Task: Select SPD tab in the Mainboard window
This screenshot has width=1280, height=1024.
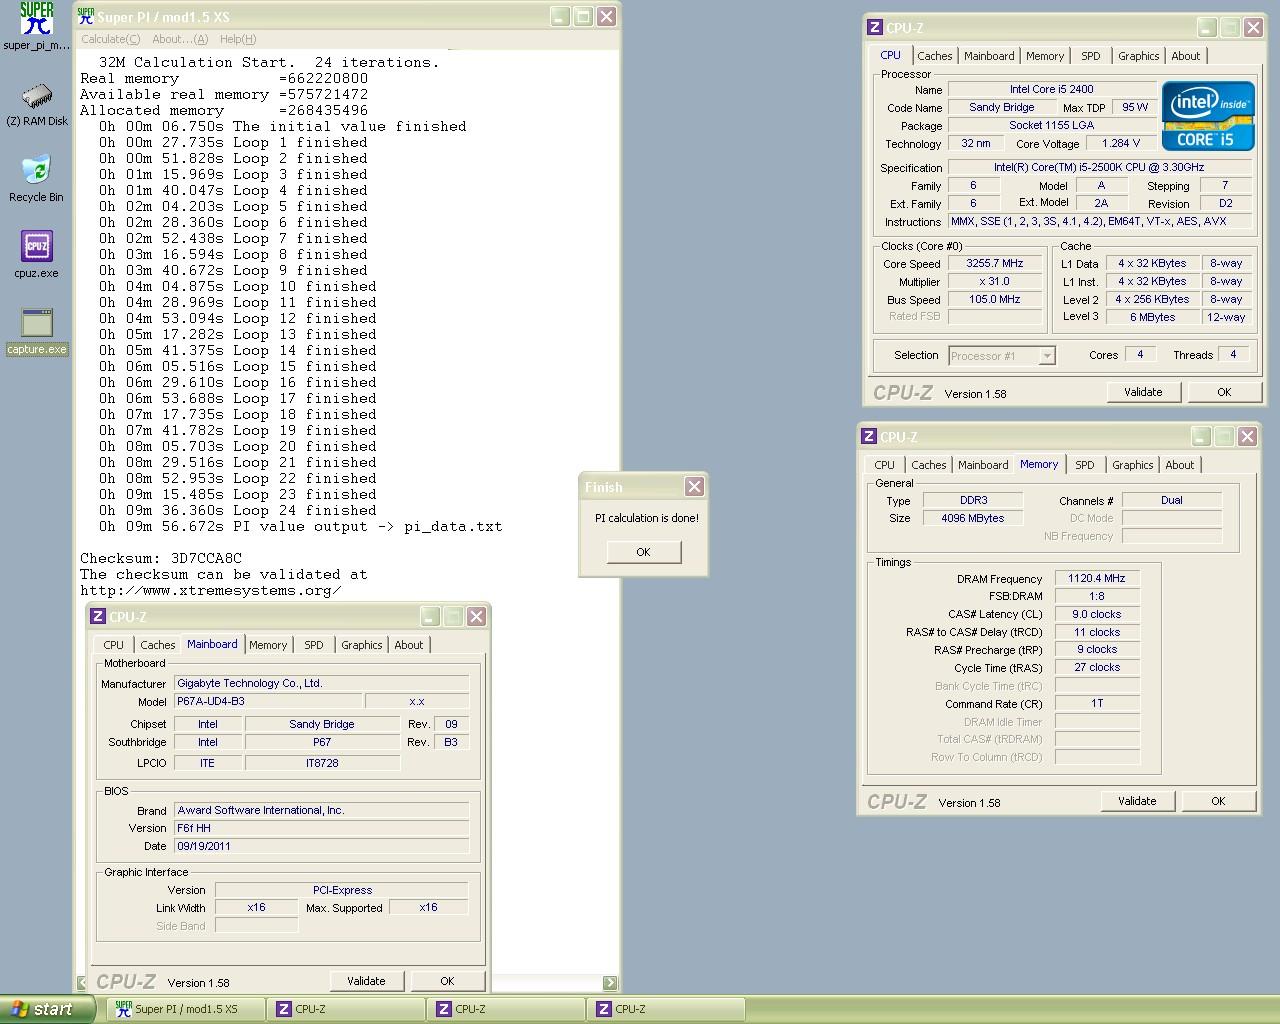Action: [314, 645]
